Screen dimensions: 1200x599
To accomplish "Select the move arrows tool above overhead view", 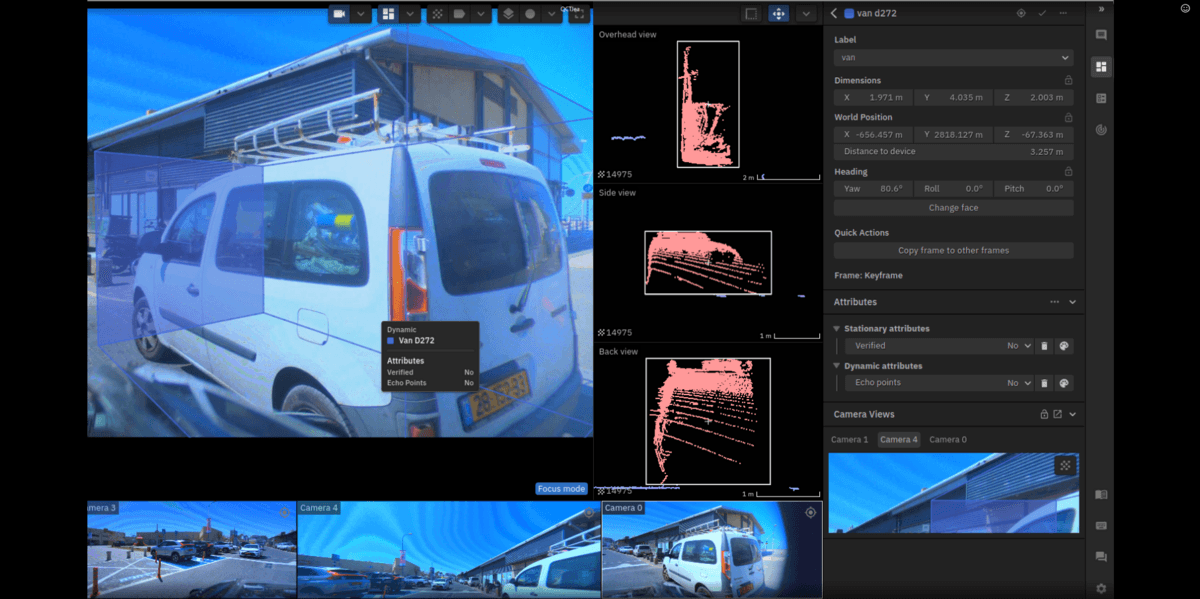I will click(x=778, y=14).
